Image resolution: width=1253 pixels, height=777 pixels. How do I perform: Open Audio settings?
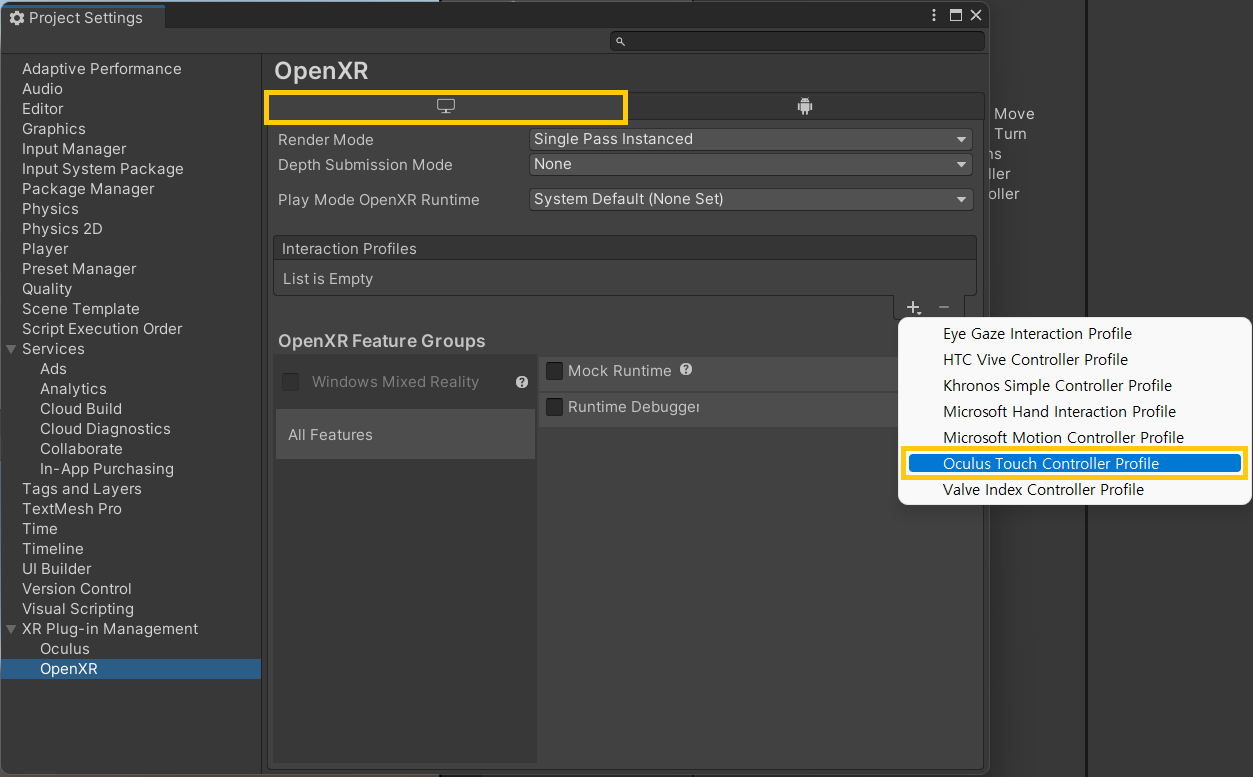coord(42,89)
